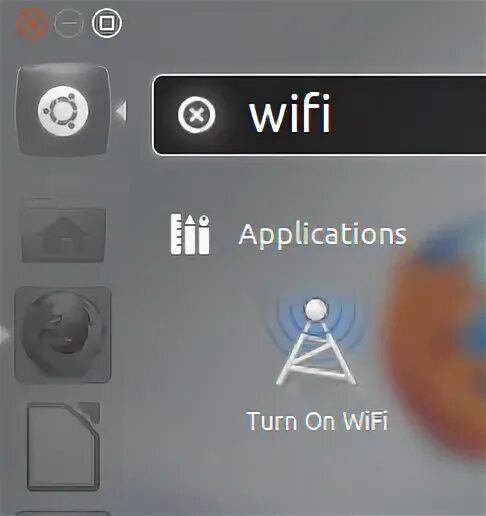Click the running-app arrow beside Firefox launcher
The image size is (486, 516).
point(5,334)
